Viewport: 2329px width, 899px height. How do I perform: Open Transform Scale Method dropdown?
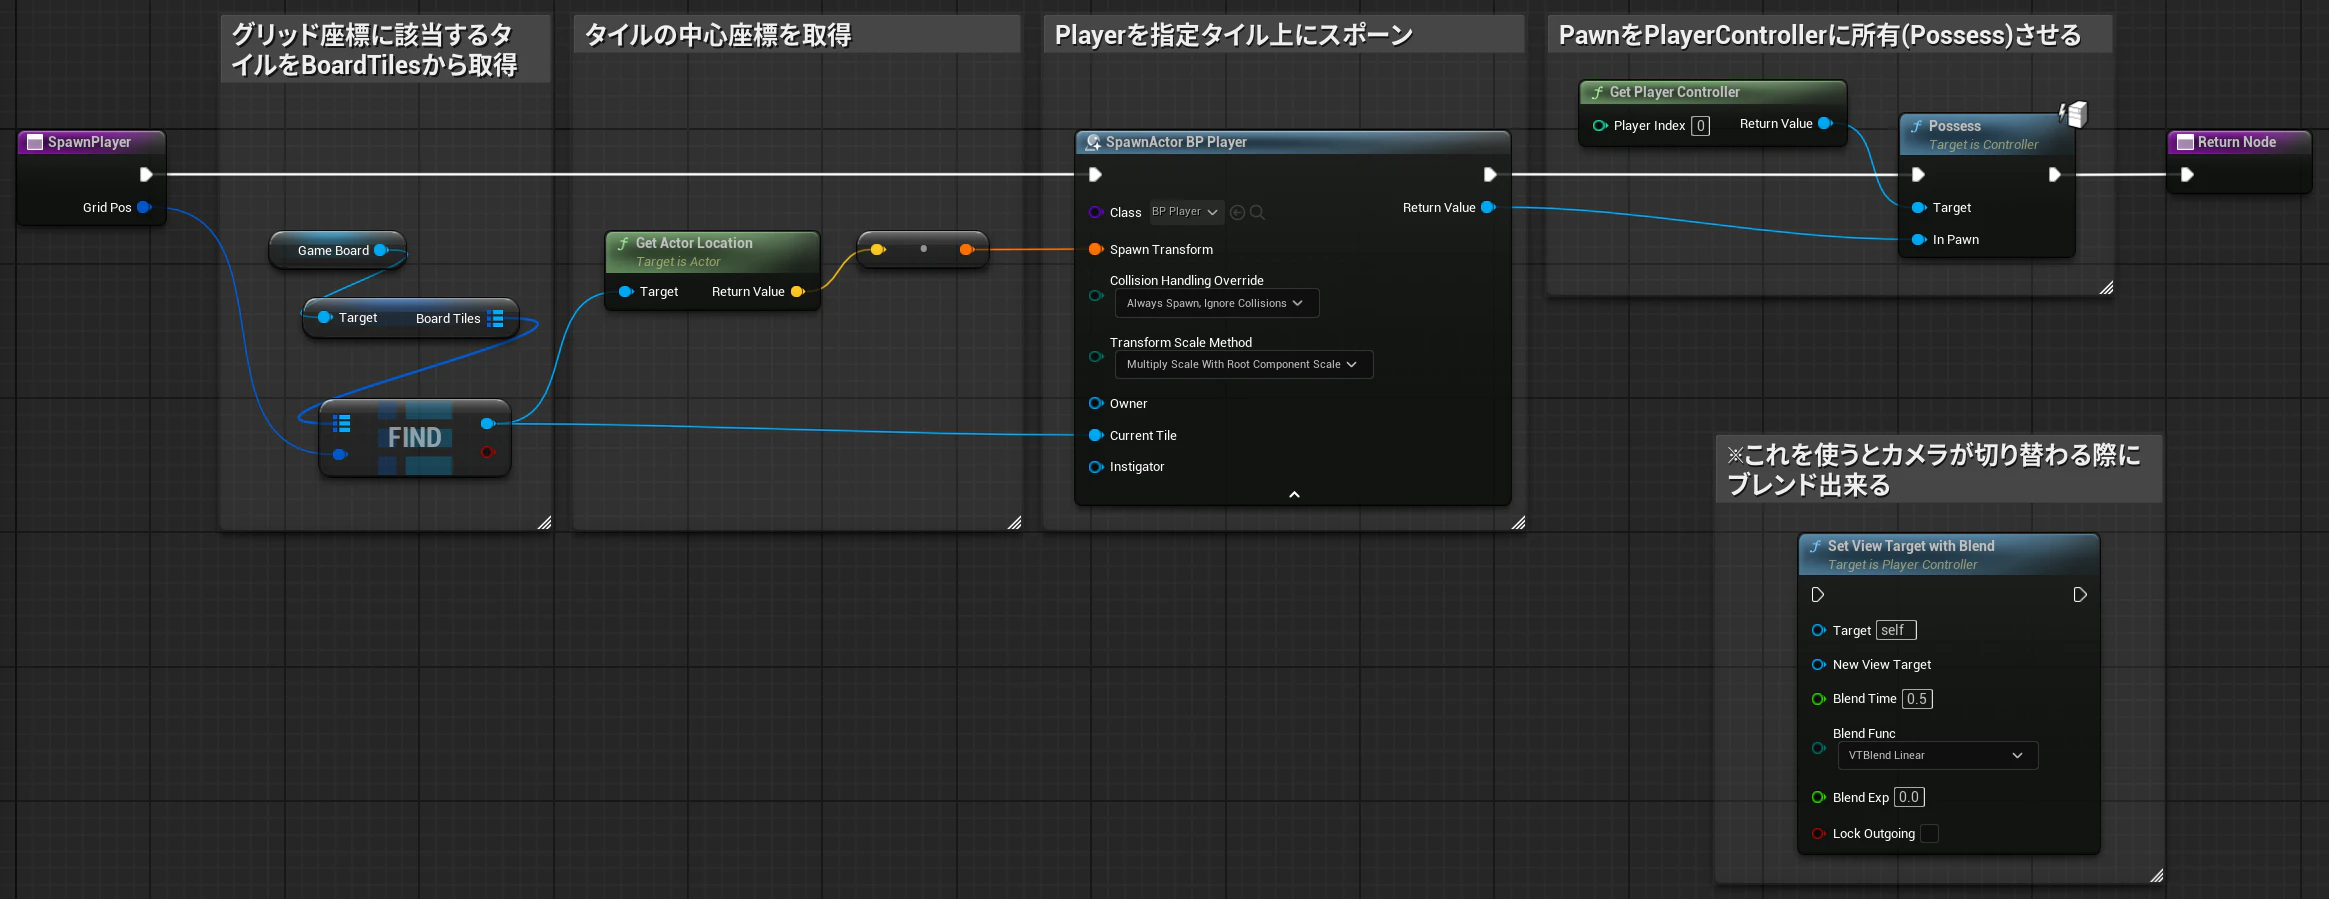point(1244,365)
